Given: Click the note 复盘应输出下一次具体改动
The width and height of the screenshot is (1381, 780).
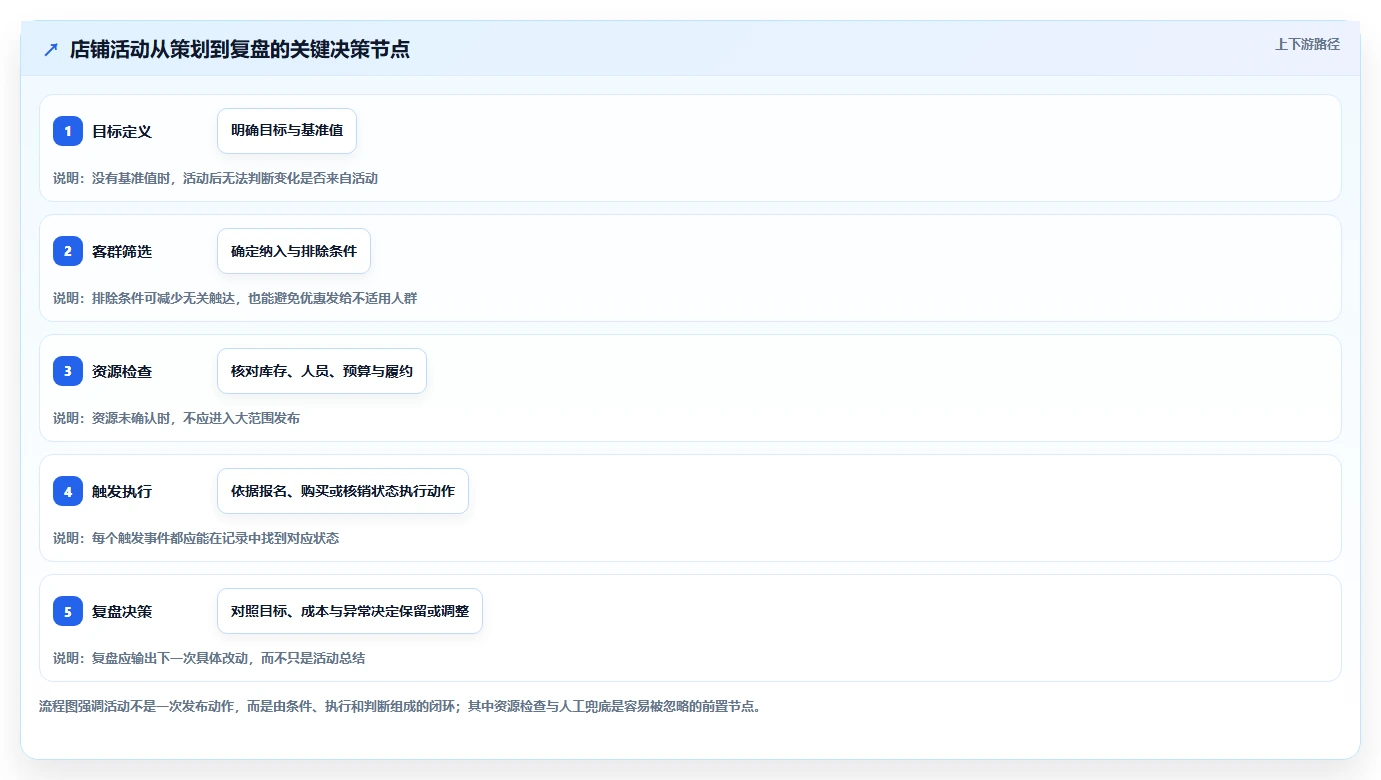Looking at the screenshot, I should tap(209, 658).
